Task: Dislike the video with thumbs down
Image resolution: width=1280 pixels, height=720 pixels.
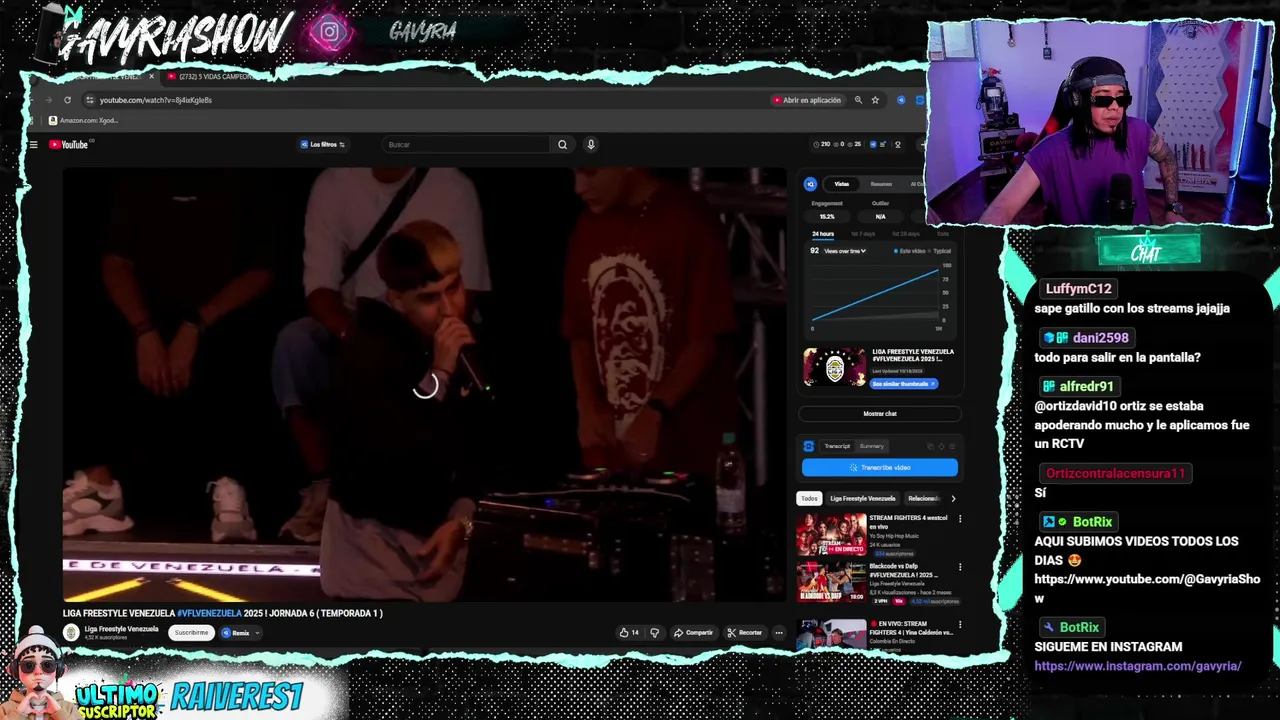Action: coord(655,632)
